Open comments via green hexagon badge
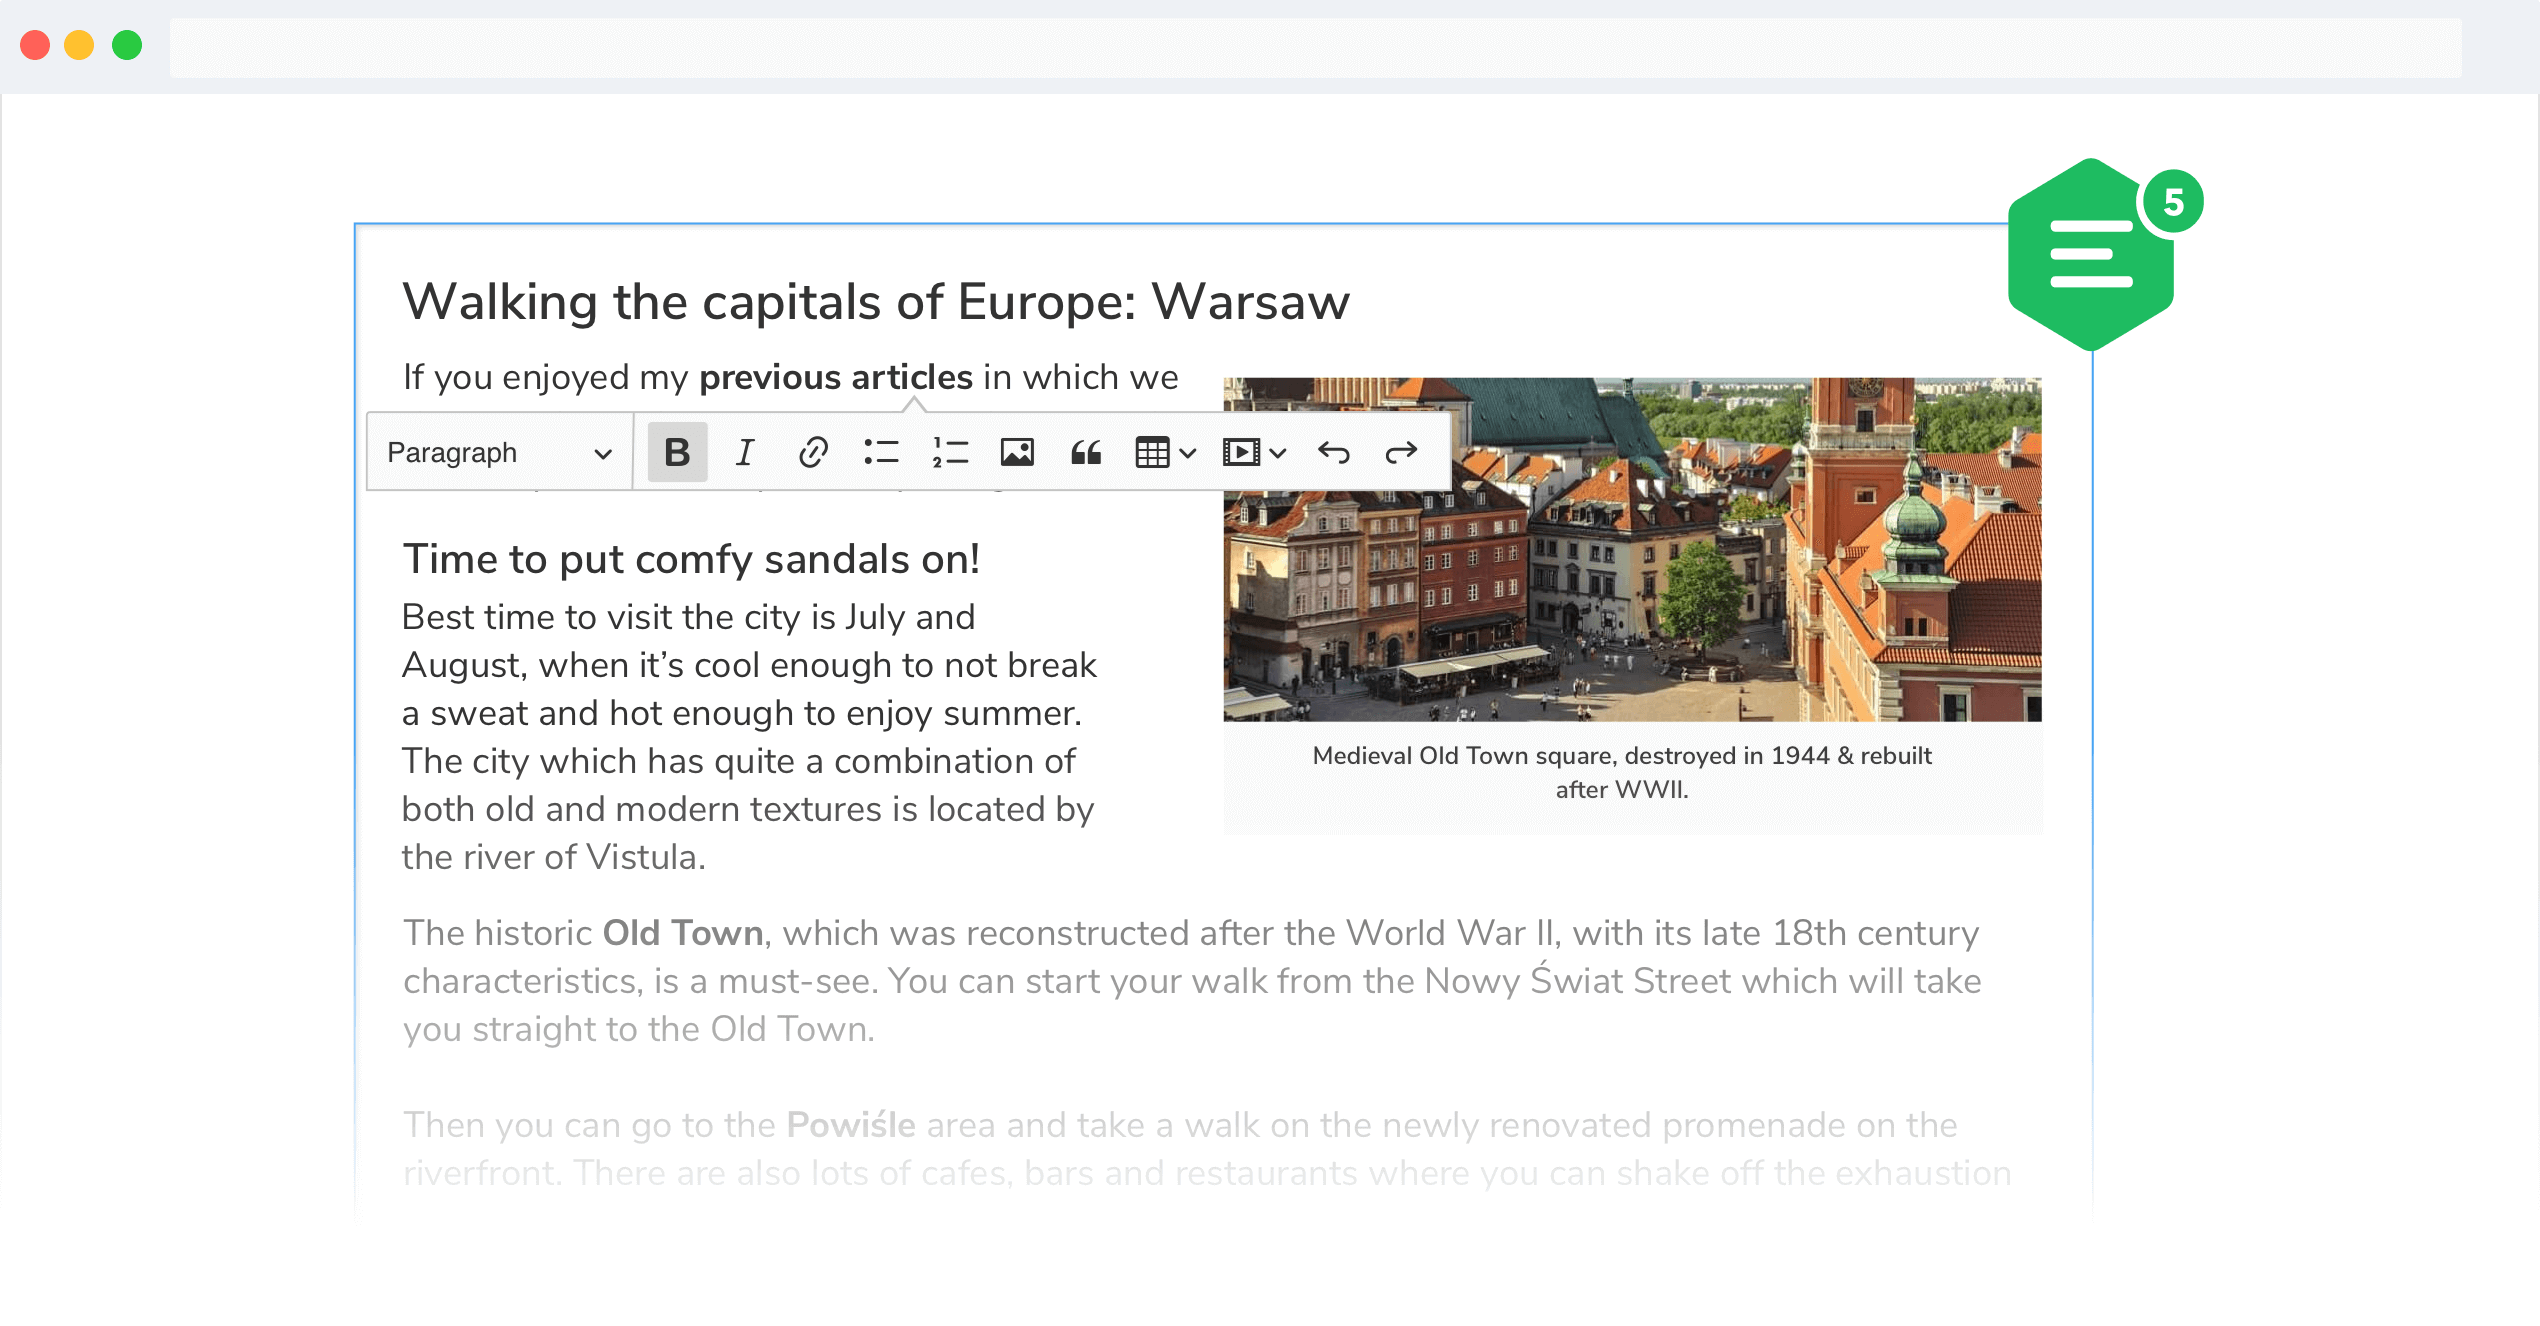Screen dimensions: 2540x1326 [x=2091, y=255]
